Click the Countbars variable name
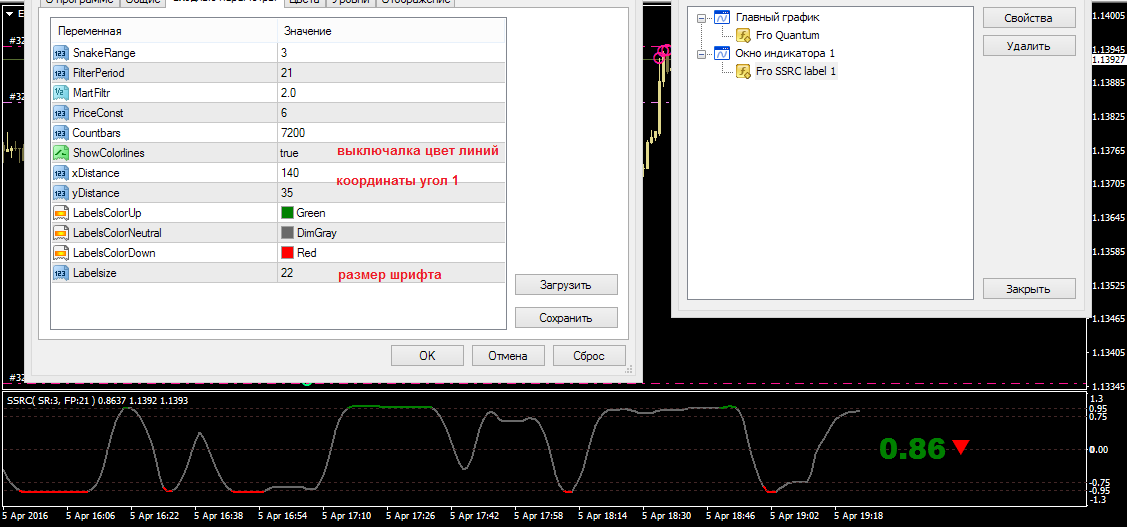The width and height of the screenshot is (1127, 527). 97,132
